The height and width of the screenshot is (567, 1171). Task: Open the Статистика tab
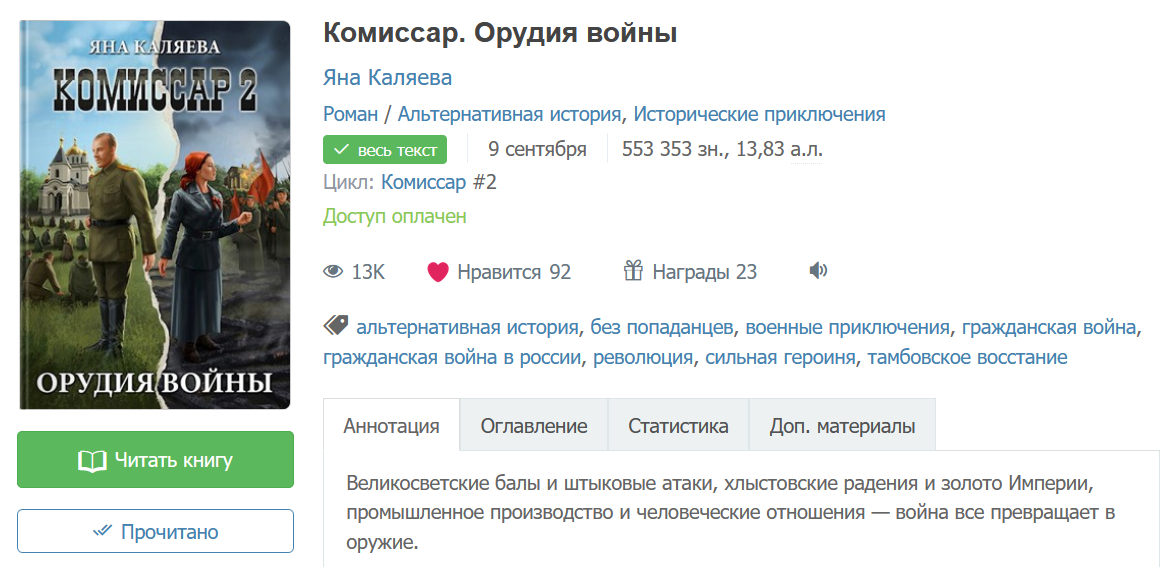678,426
